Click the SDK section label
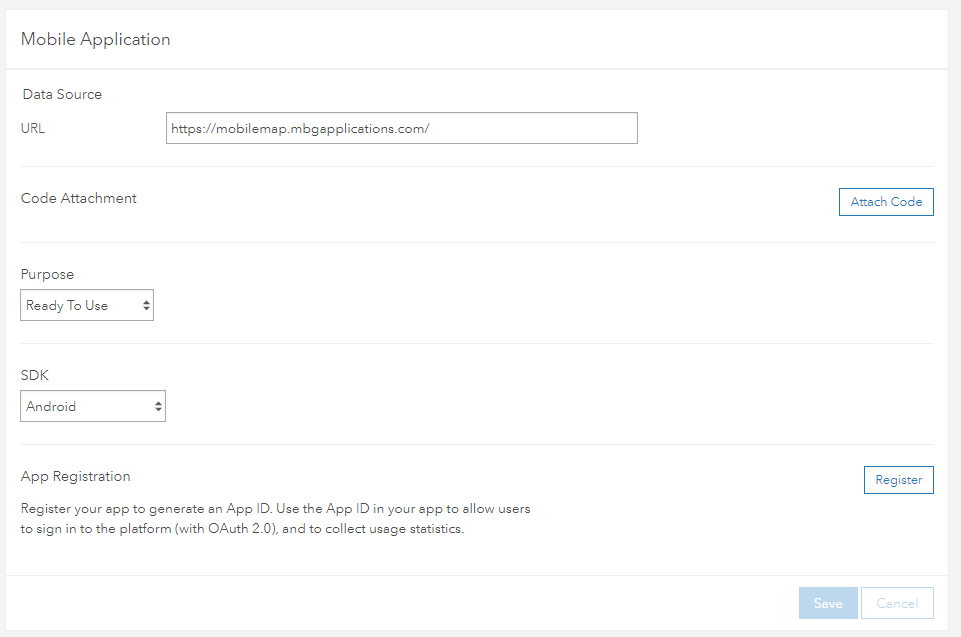 [x=34, y=375]
